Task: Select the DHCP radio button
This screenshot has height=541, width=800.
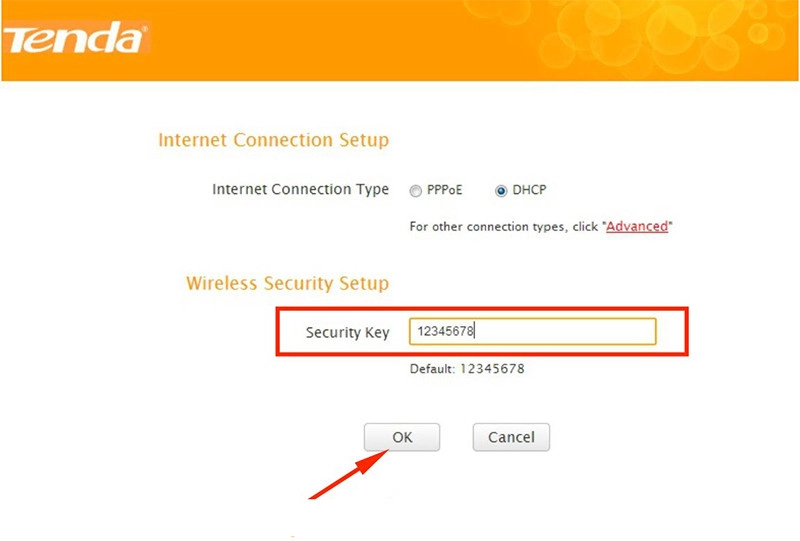Action: pos(501,191)
